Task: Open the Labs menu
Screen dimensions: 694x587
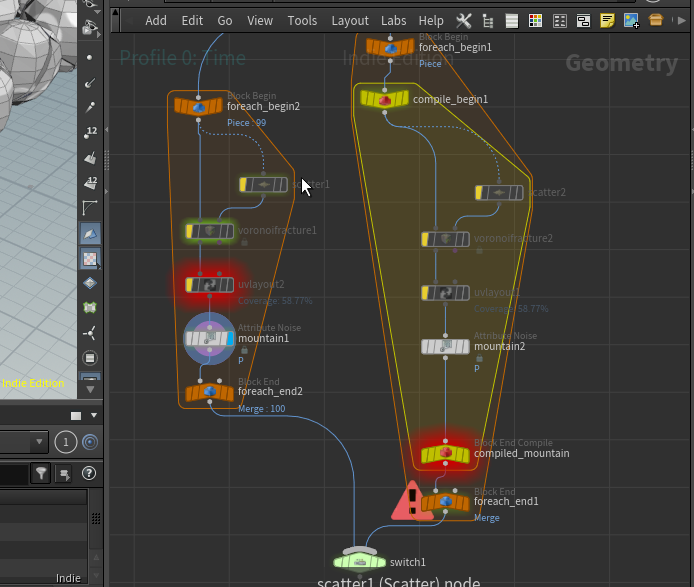Action: pyautogui.click(x=394, y=20)
